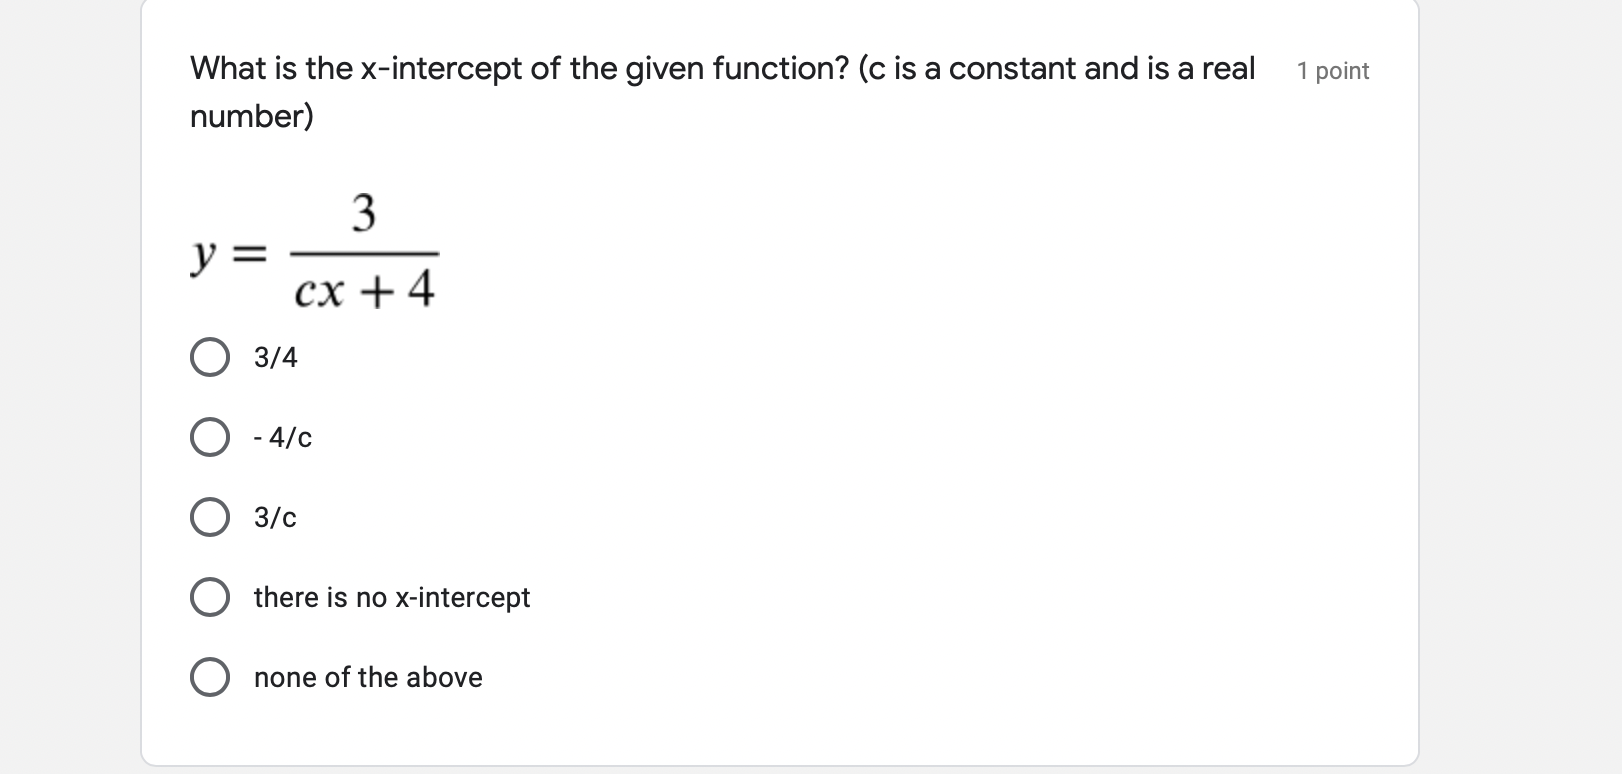Click the 'there is no x-intercept' text label
This screenshot has width=1622, height=774.
[x=391, y=597]
